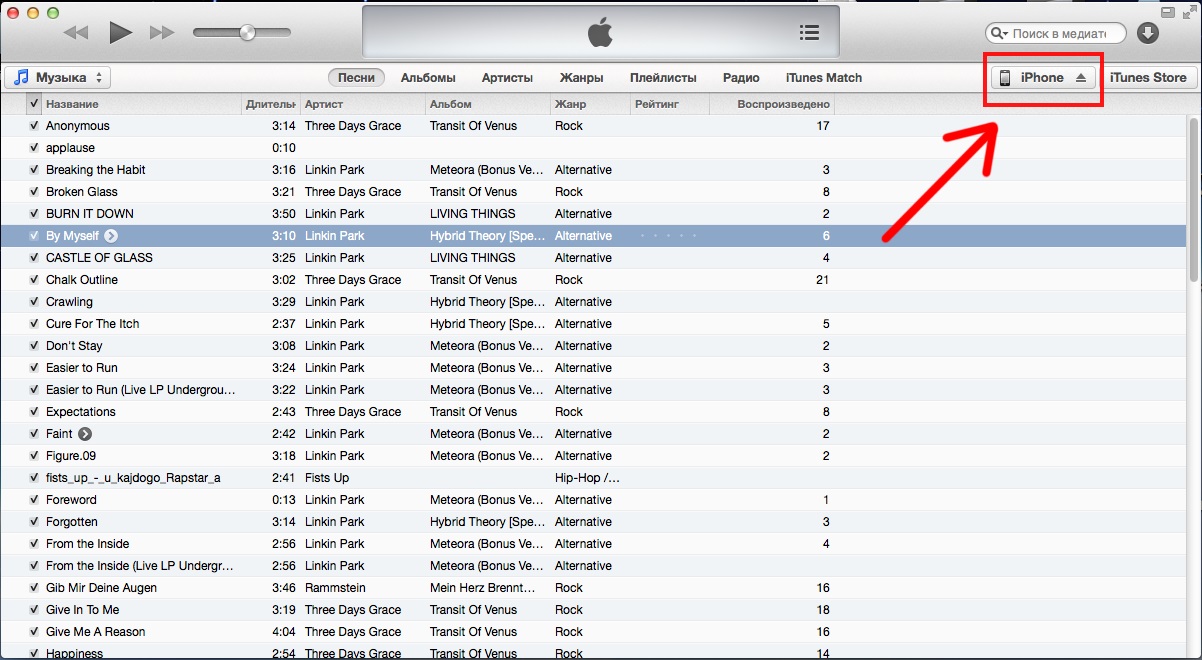
Task: Switch to the Плейлисты tab
Action: 663,78
